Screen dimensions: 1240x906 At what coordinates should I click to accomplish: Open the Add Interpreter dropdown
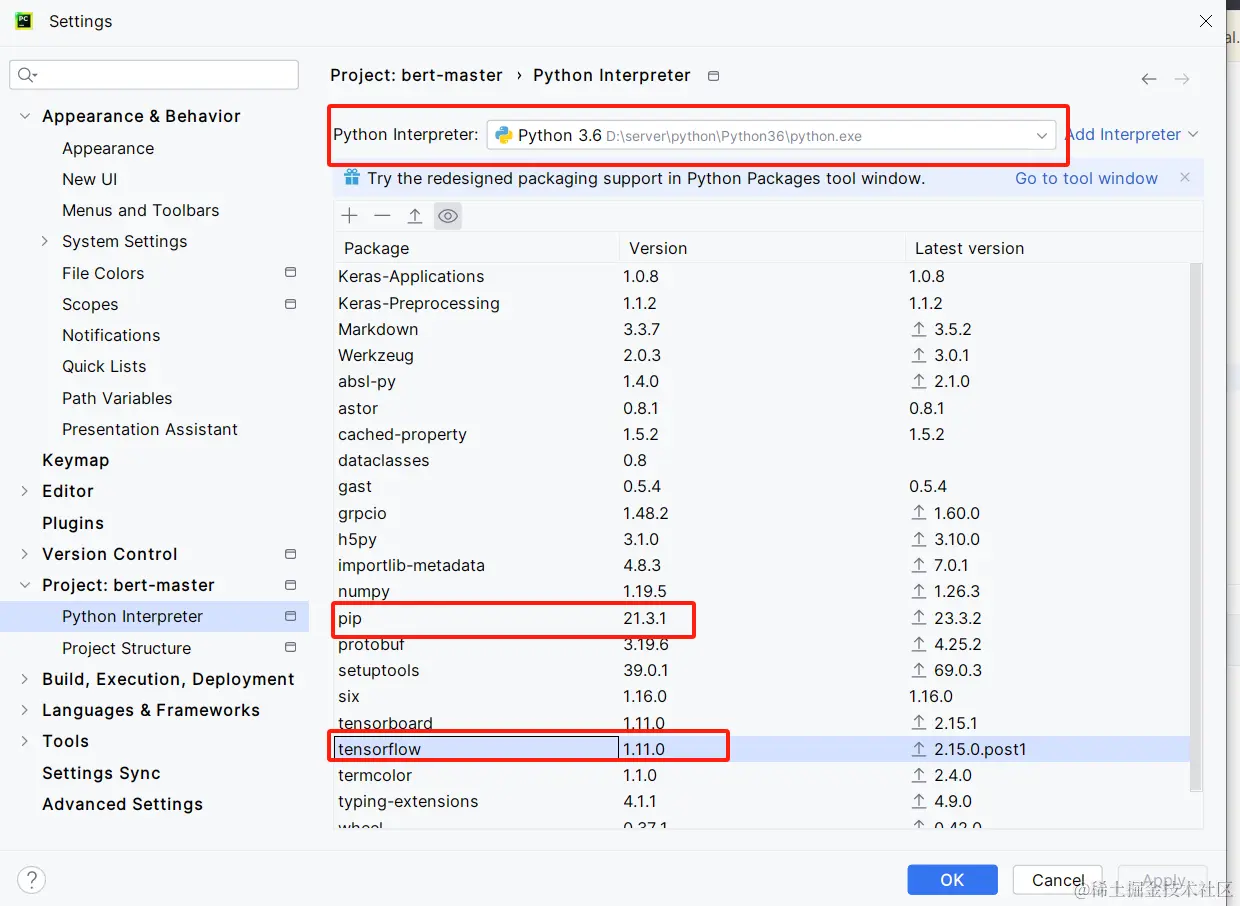coord(1132,134)
